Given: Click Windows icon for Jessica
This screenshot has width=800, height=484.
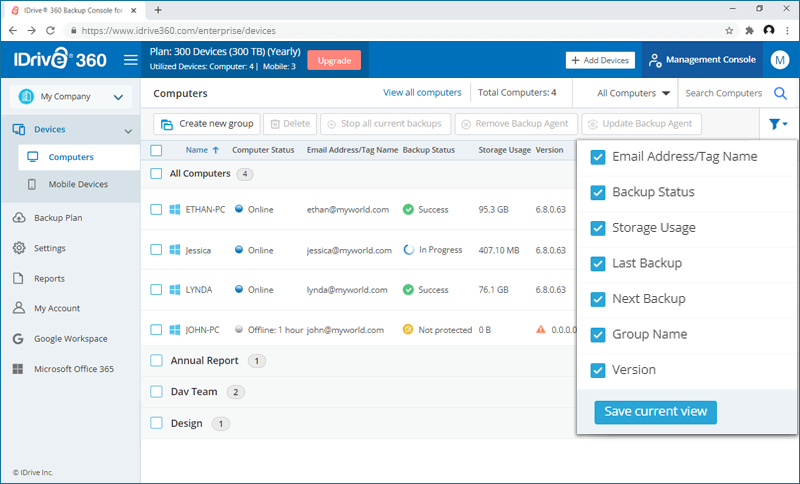Looking at the screenshot, I should tap(174, 250).
